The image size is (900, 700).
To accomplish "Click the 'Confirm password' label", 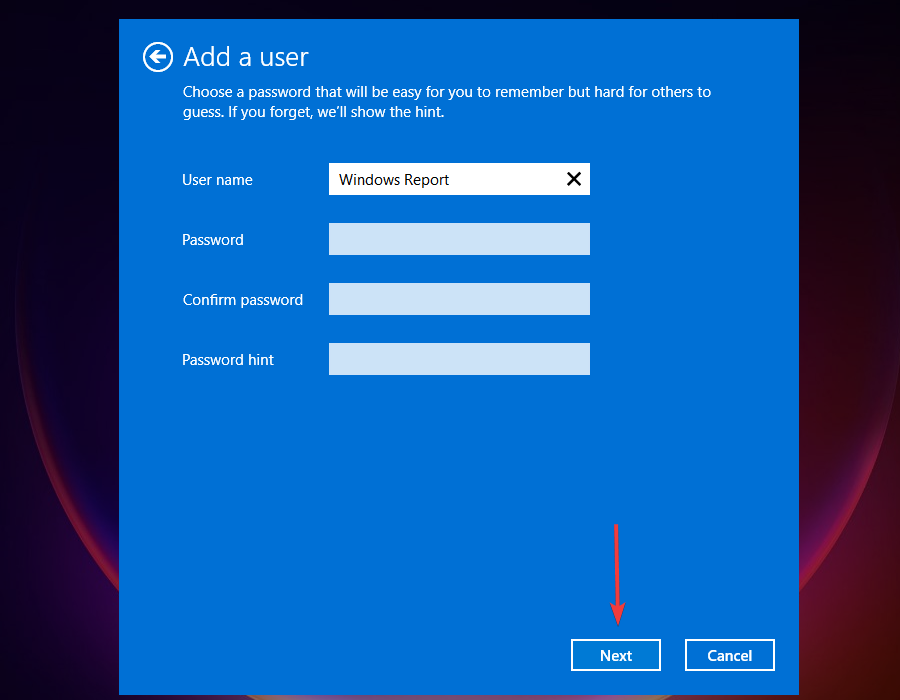I will coord(242,300).
